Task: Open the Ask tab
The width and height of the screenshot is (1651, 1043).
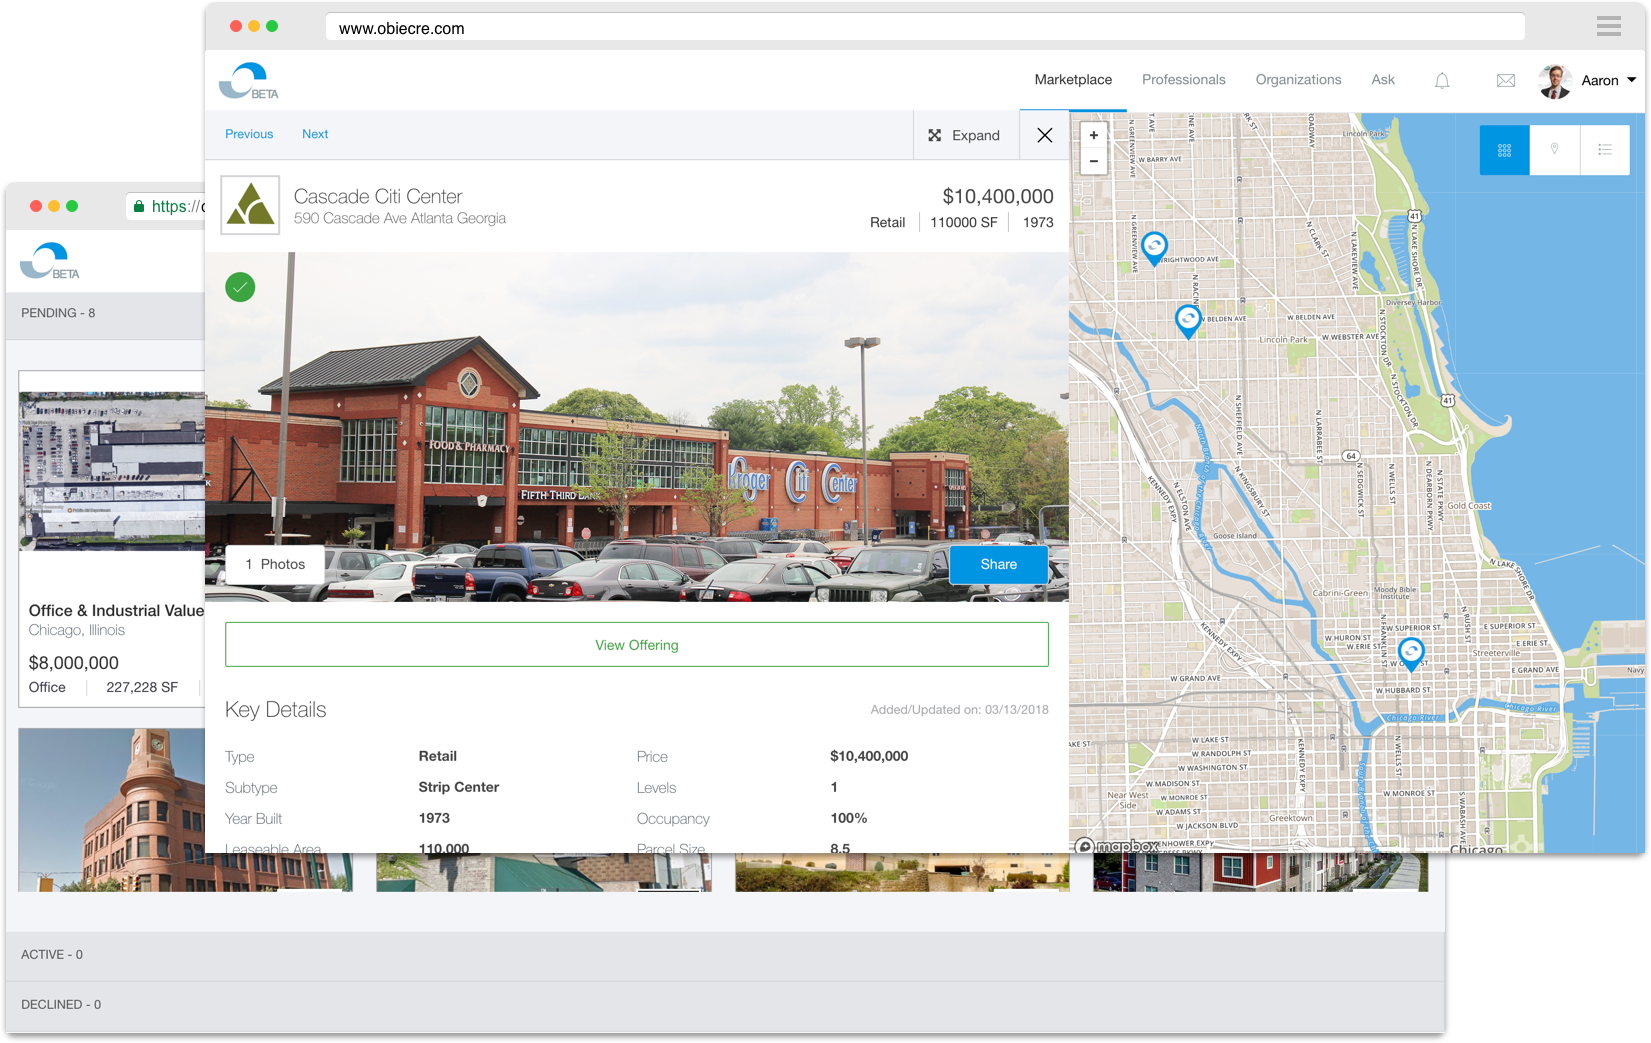Action: coord(1383,80)
